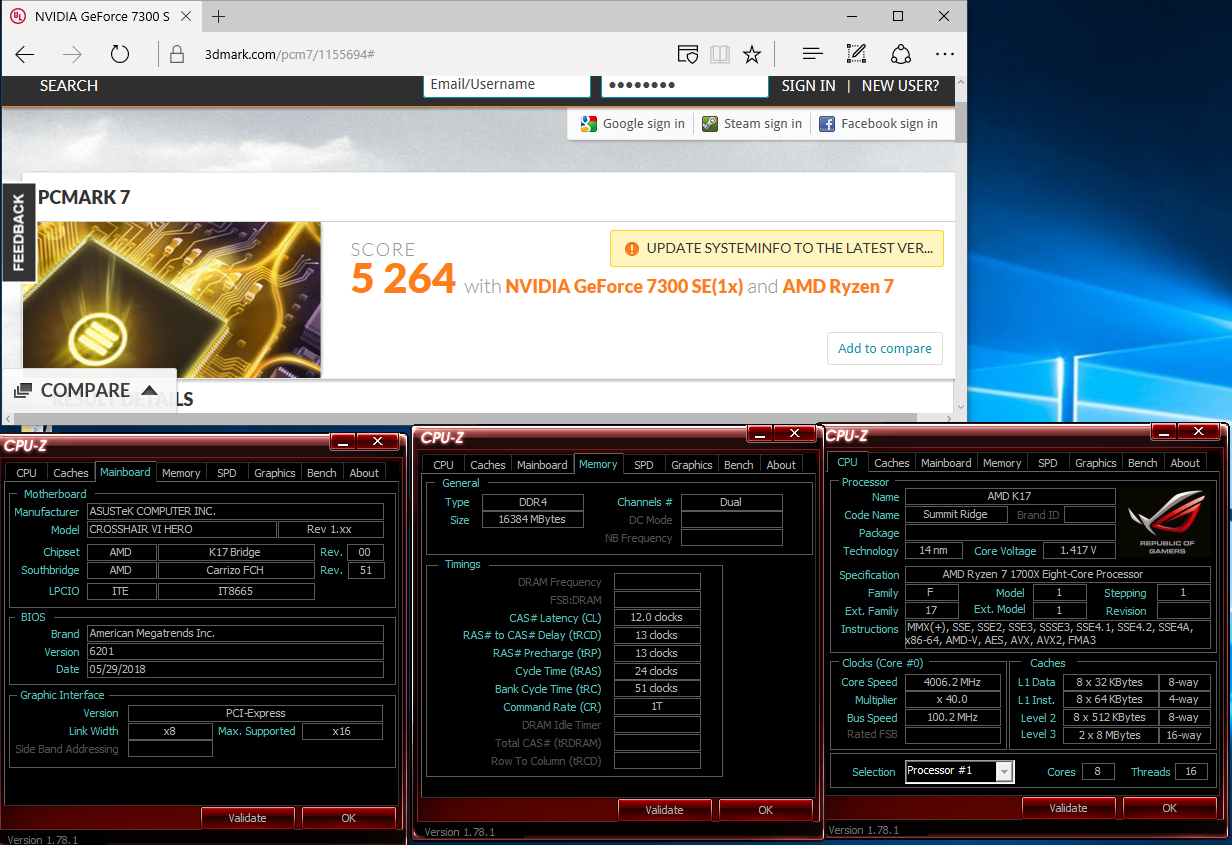This screenshot has height=845, width=1232.
Task: Expand the COMPARE panel arrow
Action: click(x=150, y=390)
